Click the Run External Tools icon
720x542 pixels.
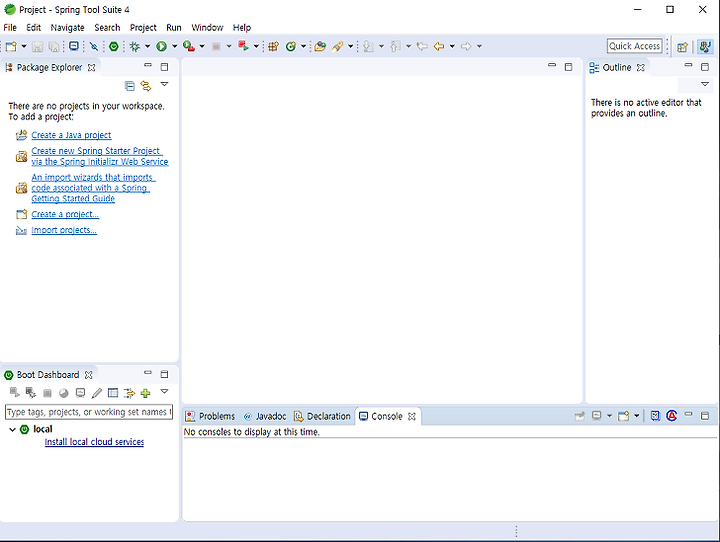(x=243, y=46)
